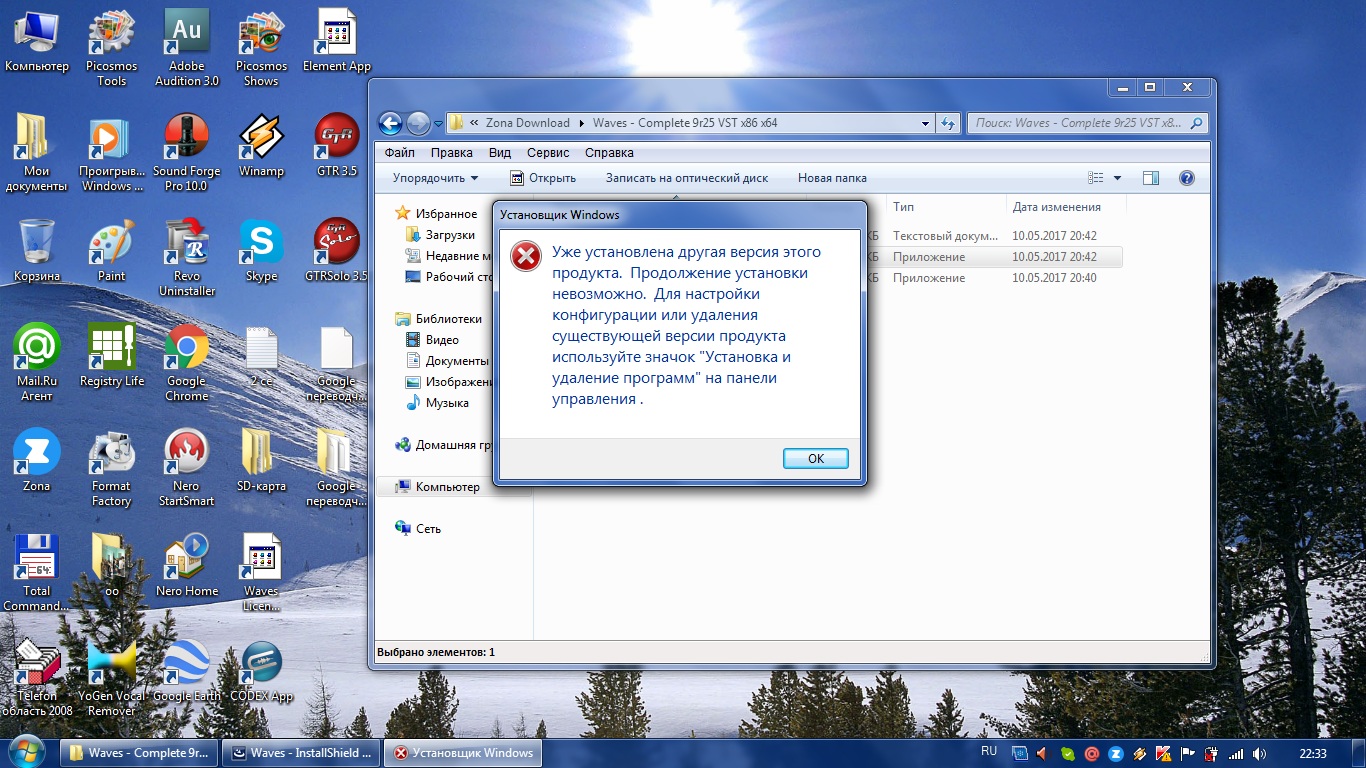Select Zona Download in the breadcrumb
Screen dimensions: 1366x768
coord(527,123)
